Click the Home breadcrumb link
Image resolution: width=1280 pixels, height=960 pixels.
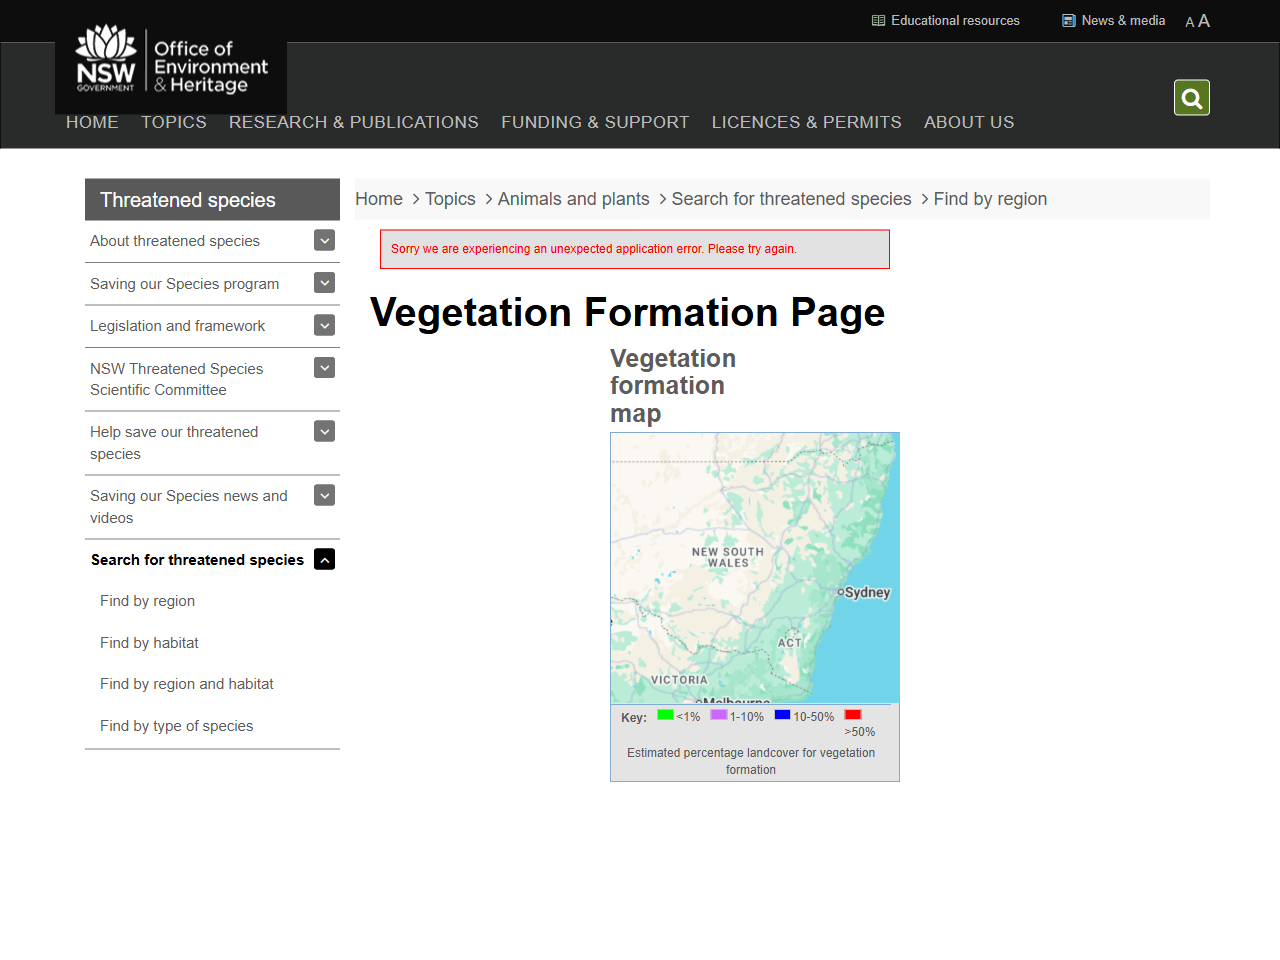click(x=379, y=198)
